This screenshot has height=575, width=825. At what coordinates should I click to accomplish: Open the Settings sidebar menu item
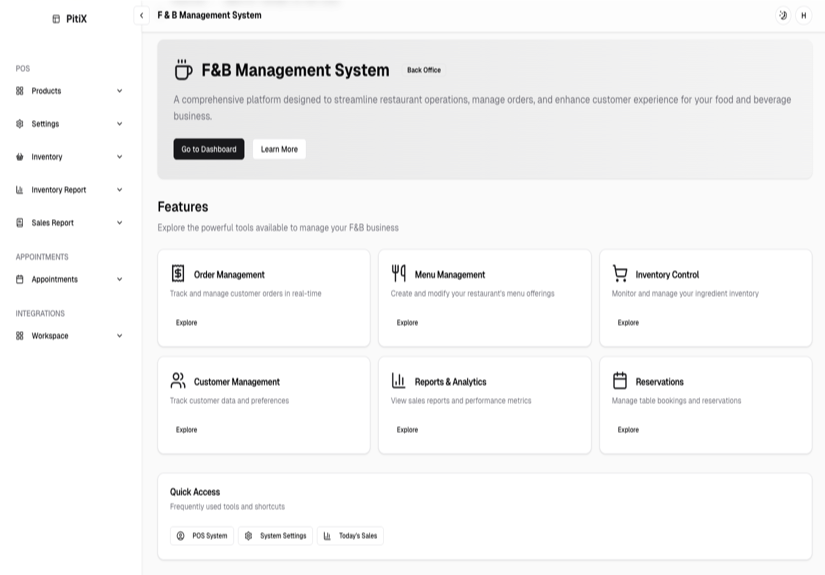[69, 124]
